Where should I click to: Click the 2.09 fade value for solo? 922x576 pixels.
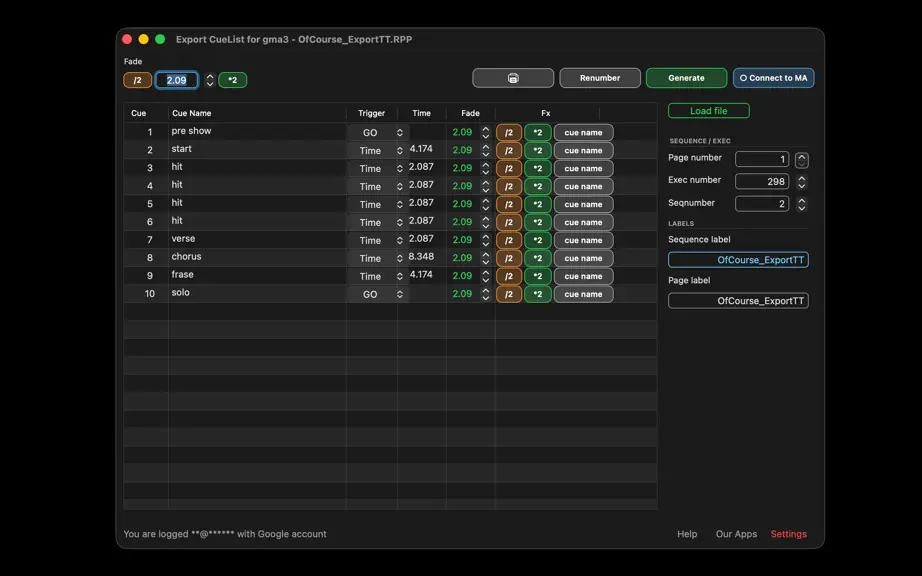[x=462, y=293]
